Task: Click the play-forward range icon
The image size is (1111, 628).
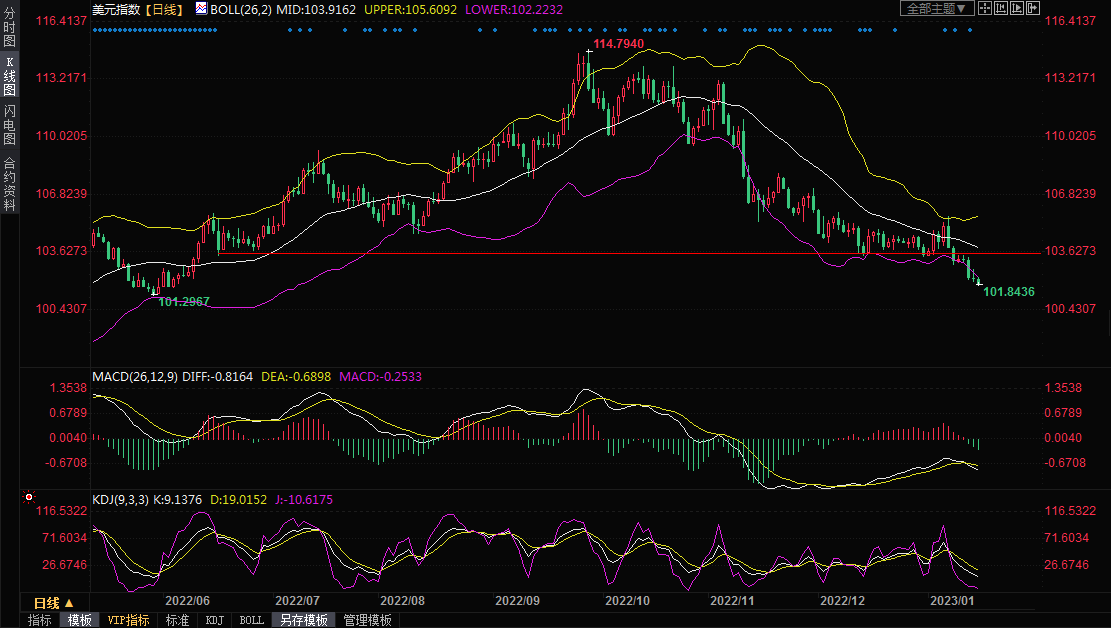Action: tap(1018, 8)
